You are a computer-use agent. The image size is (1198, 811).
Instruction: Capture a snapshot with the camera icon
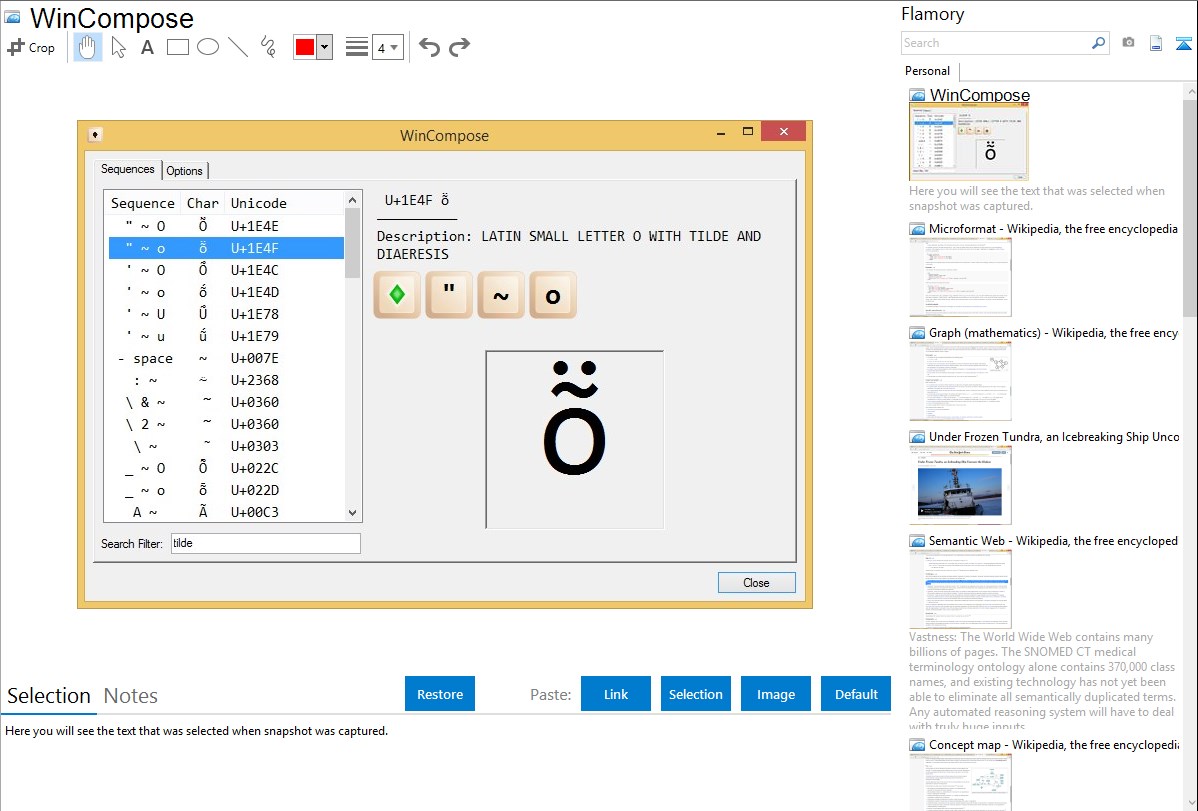(x=1128, y=43)
